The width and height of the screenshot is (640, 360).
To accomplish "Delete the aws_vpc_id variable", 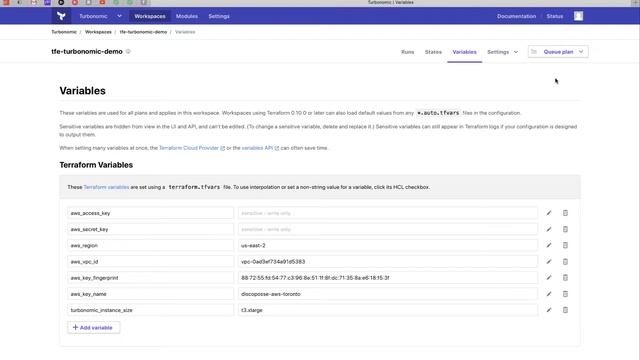I will 565,262.
